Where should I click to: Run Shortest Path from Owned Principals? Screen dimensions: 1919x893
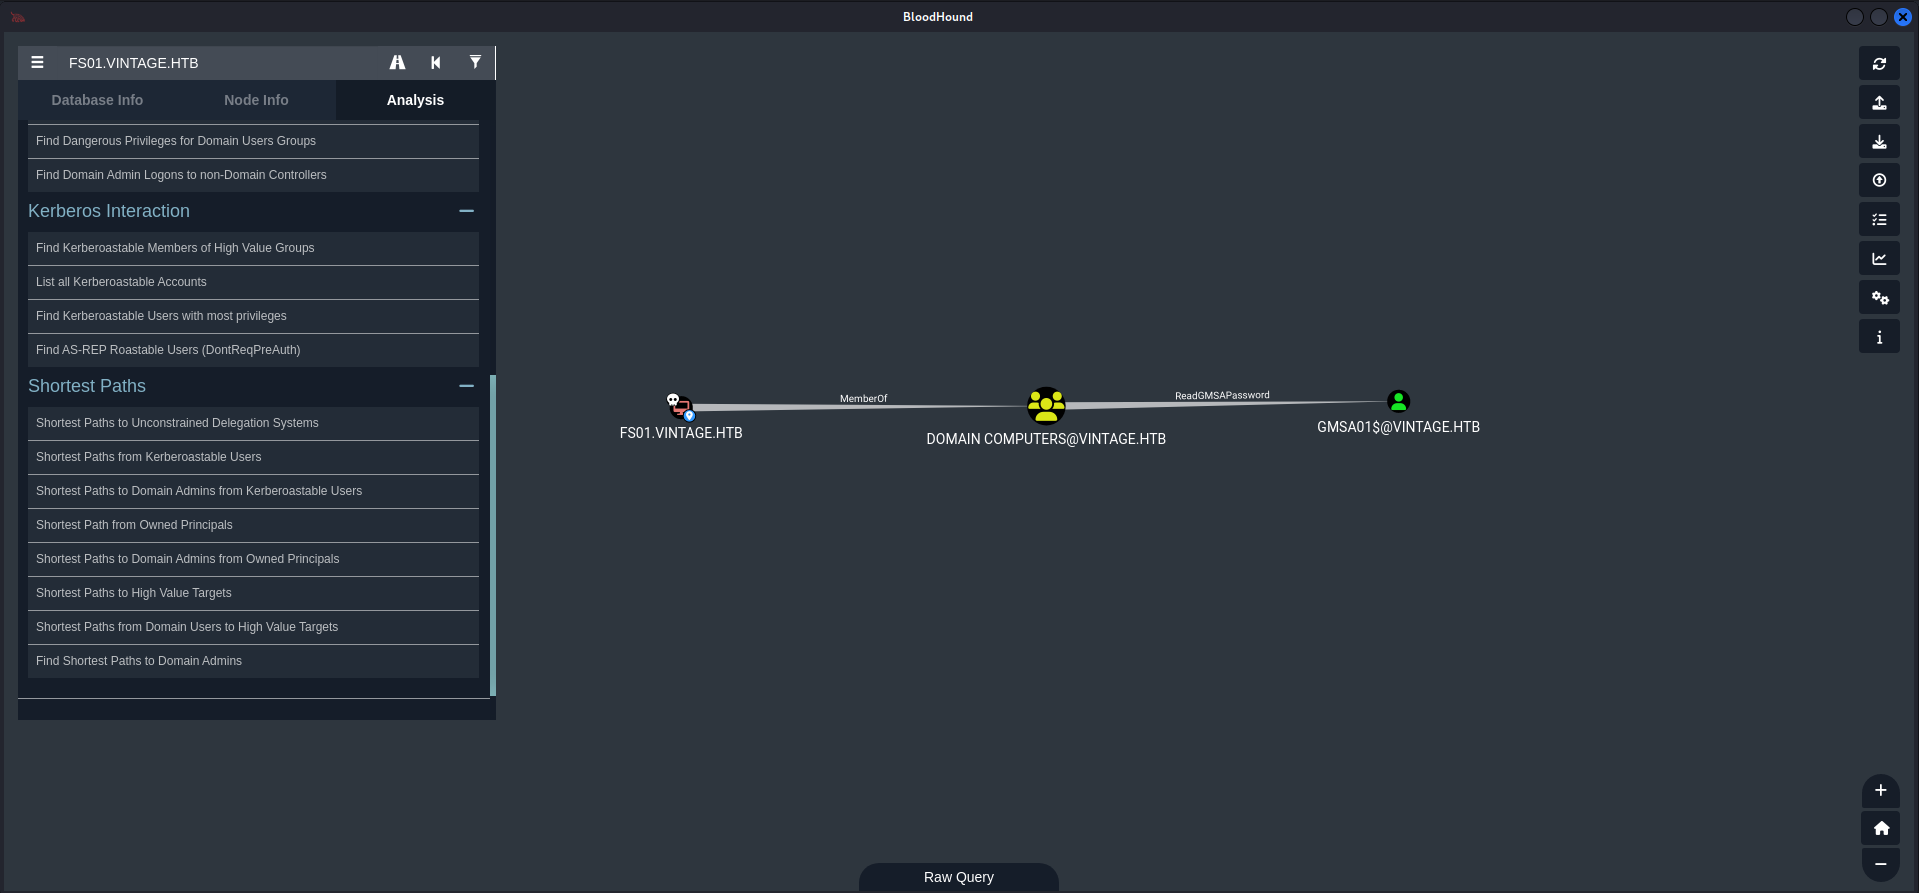(x=253, y=525)
